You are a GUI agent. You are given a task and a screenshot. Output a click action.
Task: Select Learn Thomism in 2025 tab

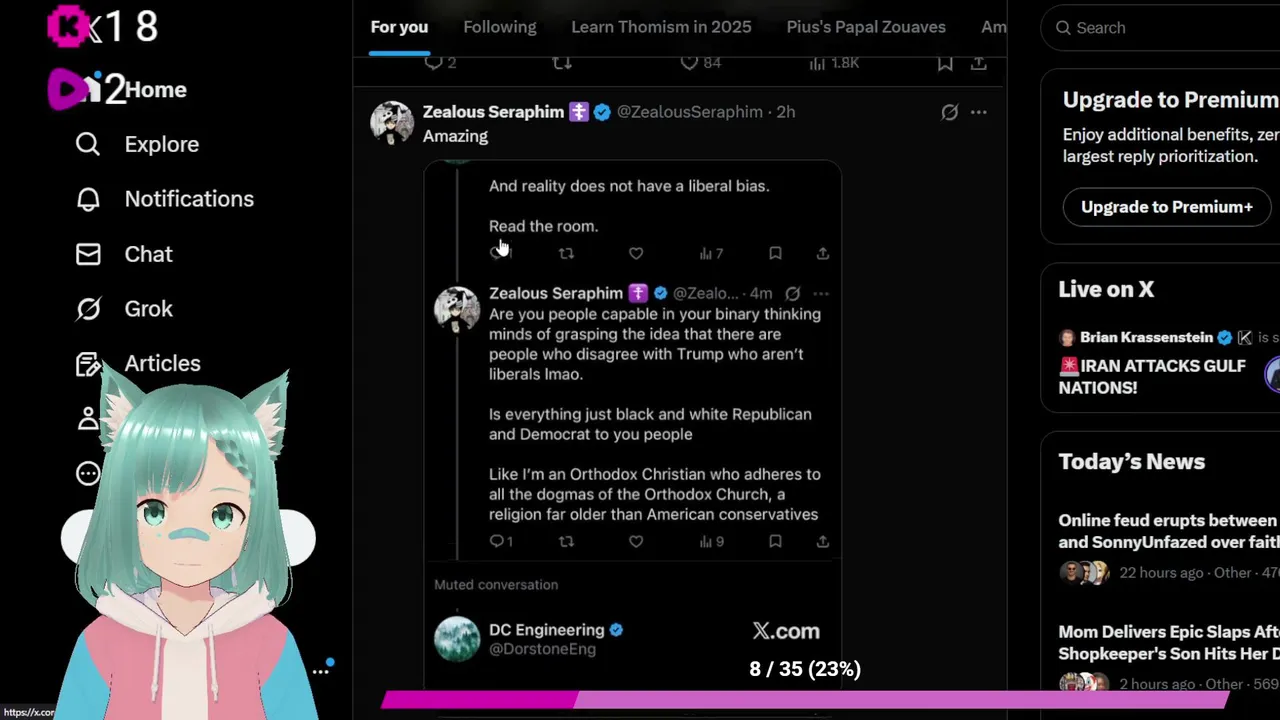(x=661, y=27)
